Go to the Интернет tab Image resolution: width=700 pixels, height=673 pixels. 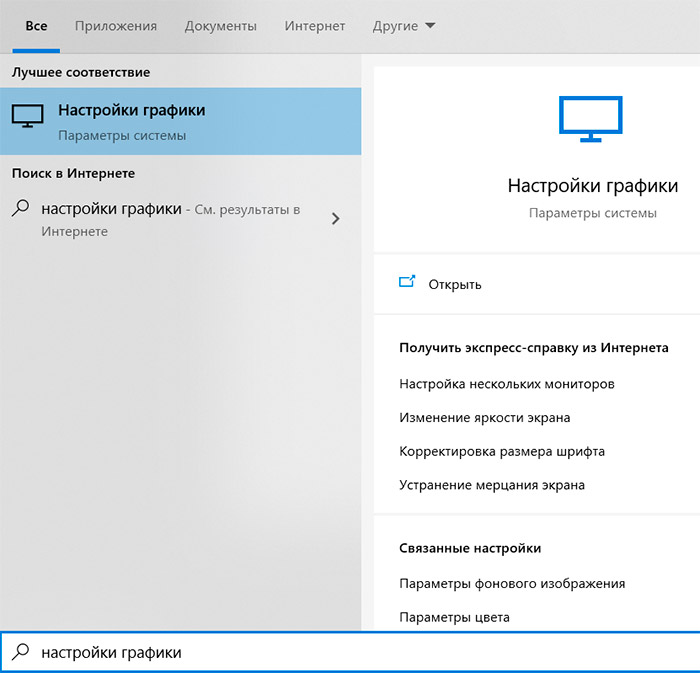[x=314, y=26]
